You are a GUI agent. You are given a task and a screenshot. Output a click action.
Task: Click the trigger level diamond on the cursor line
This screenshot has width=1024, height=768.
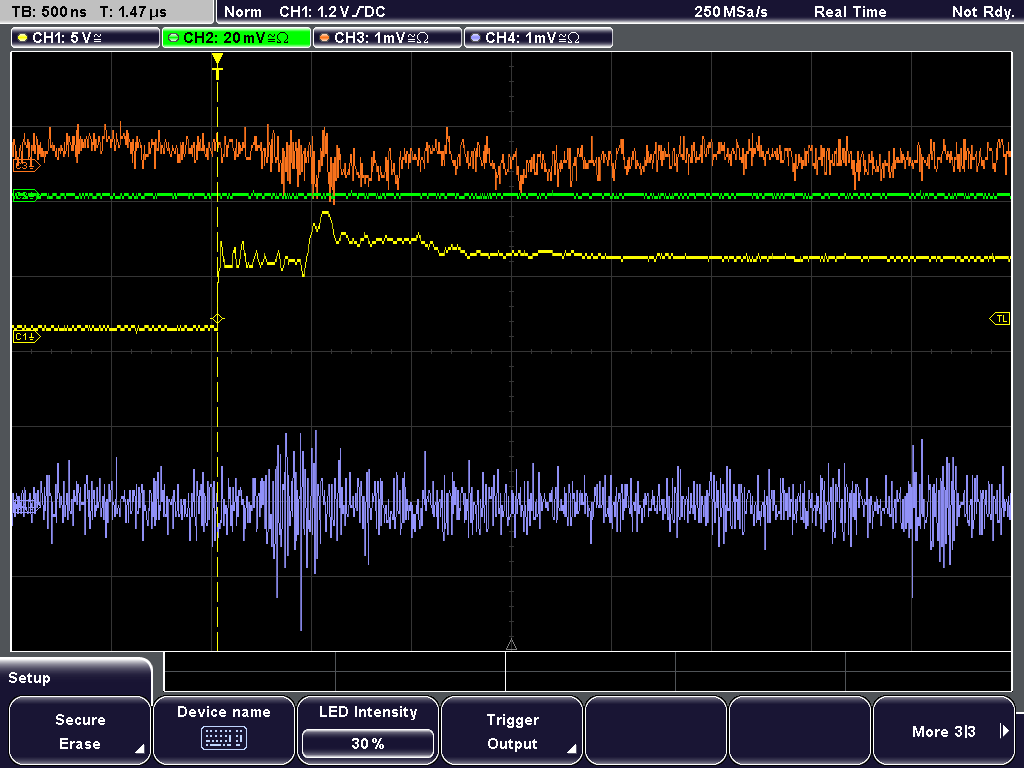click(217, 319)
